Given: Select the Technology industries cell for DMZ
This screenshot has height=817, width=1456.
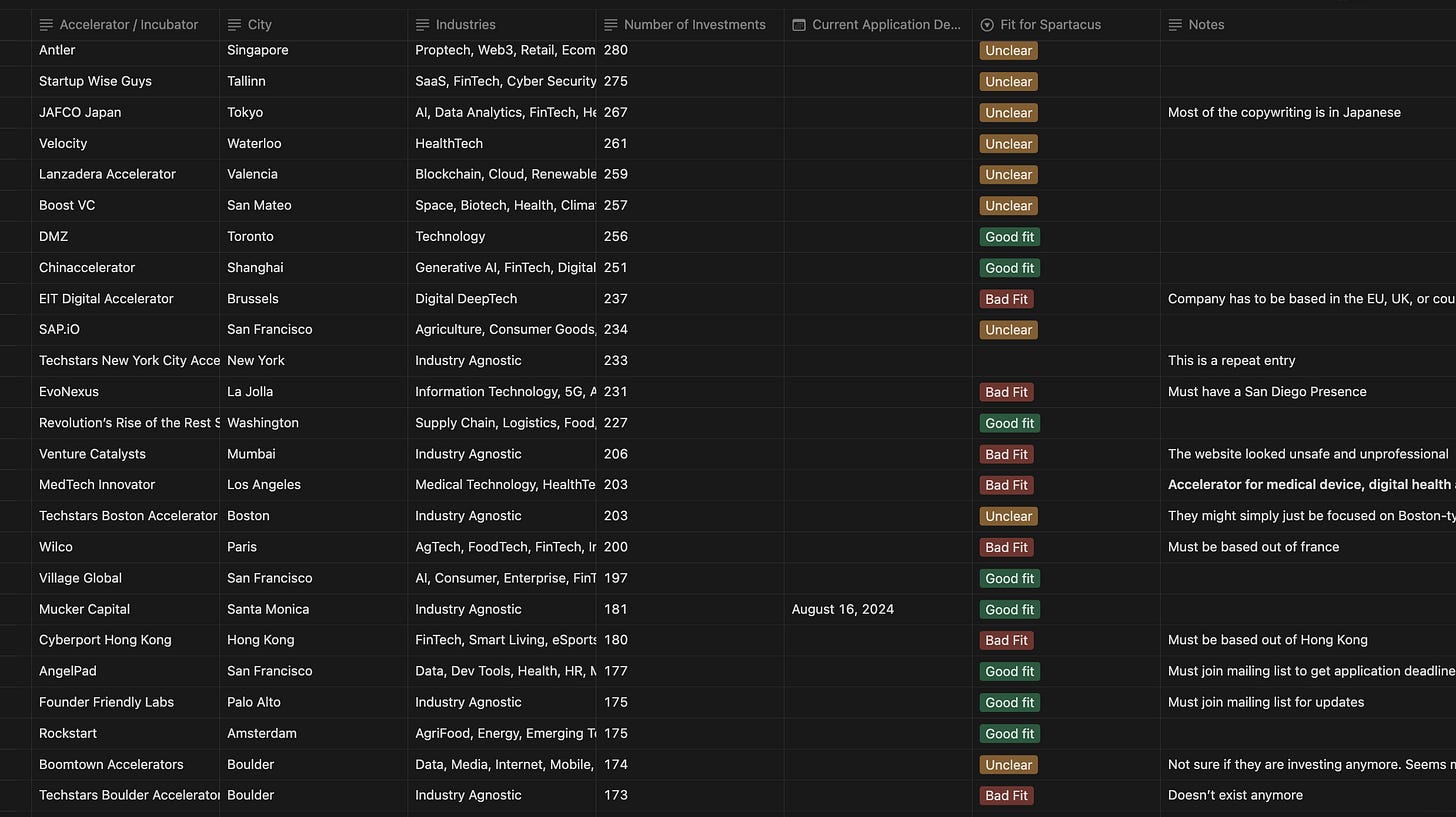Looking at the screenshot, I should pos(501,236).
